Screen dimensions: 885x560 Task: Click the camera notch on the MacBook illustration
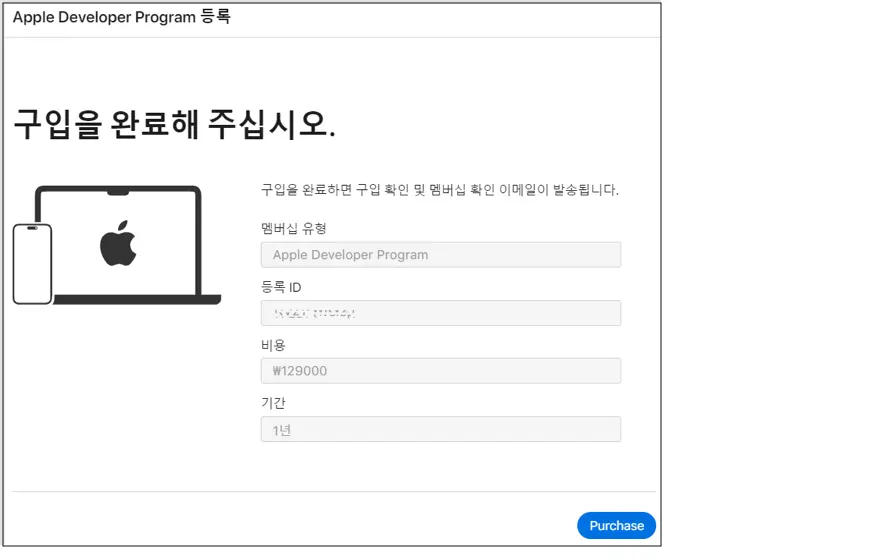[x=118, y=192]
